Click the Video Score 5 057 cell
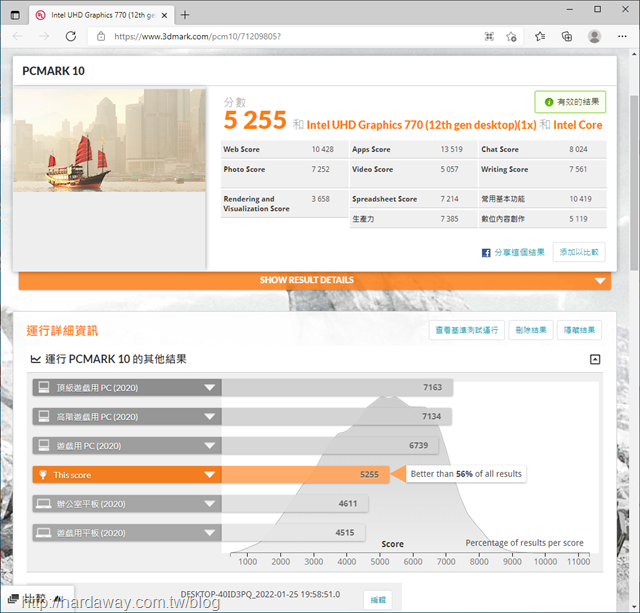Image resolution: width=640 pixels, height=613 pixels. pyautogui.click(x=413, y=174)
